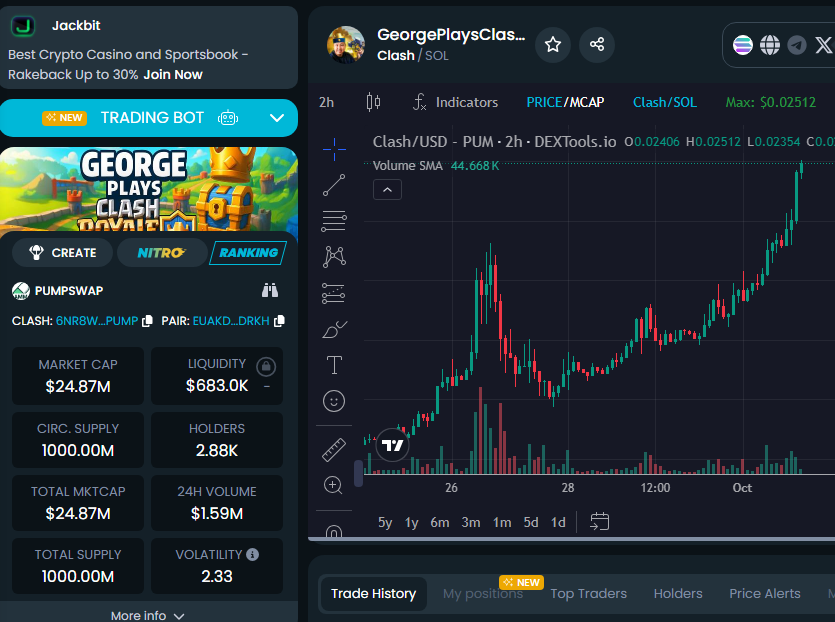The image size is (835, 622).
Task: Change candlestick chart style icon
Action: point(373,102)
